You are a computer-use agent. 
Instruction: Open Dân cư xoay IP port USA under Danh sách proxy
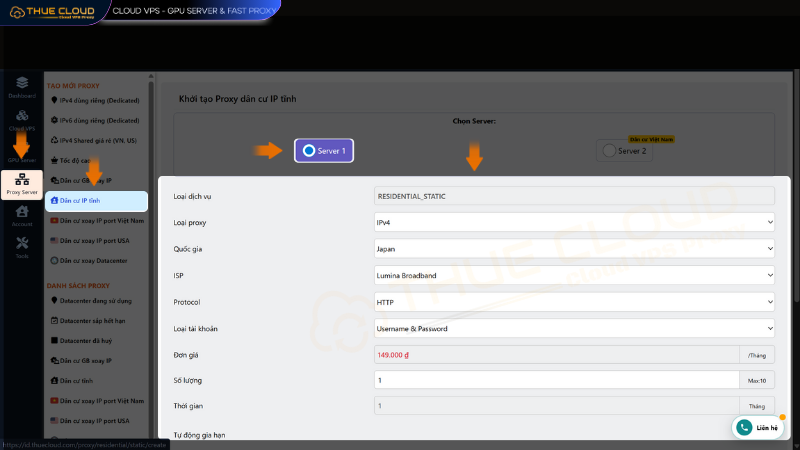[x=90, y=421]
